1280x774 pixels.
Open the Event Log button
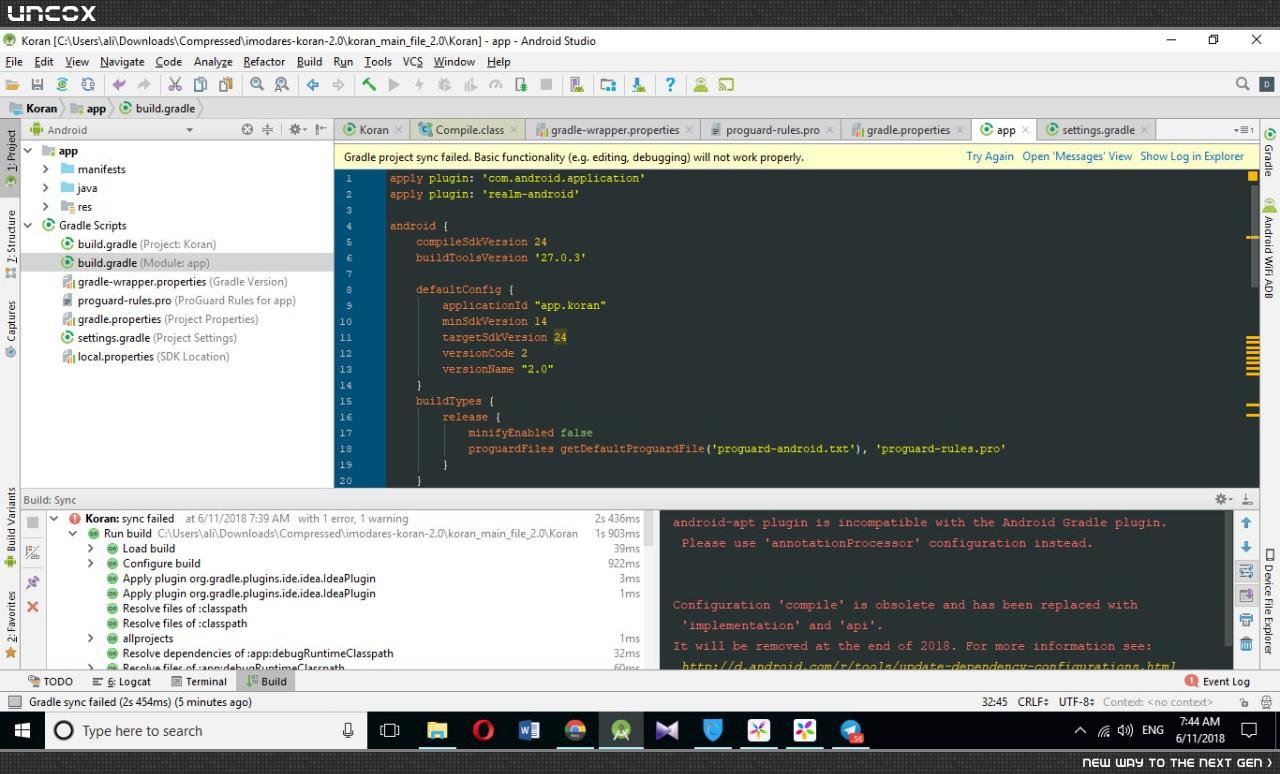tap(1217, 681)
